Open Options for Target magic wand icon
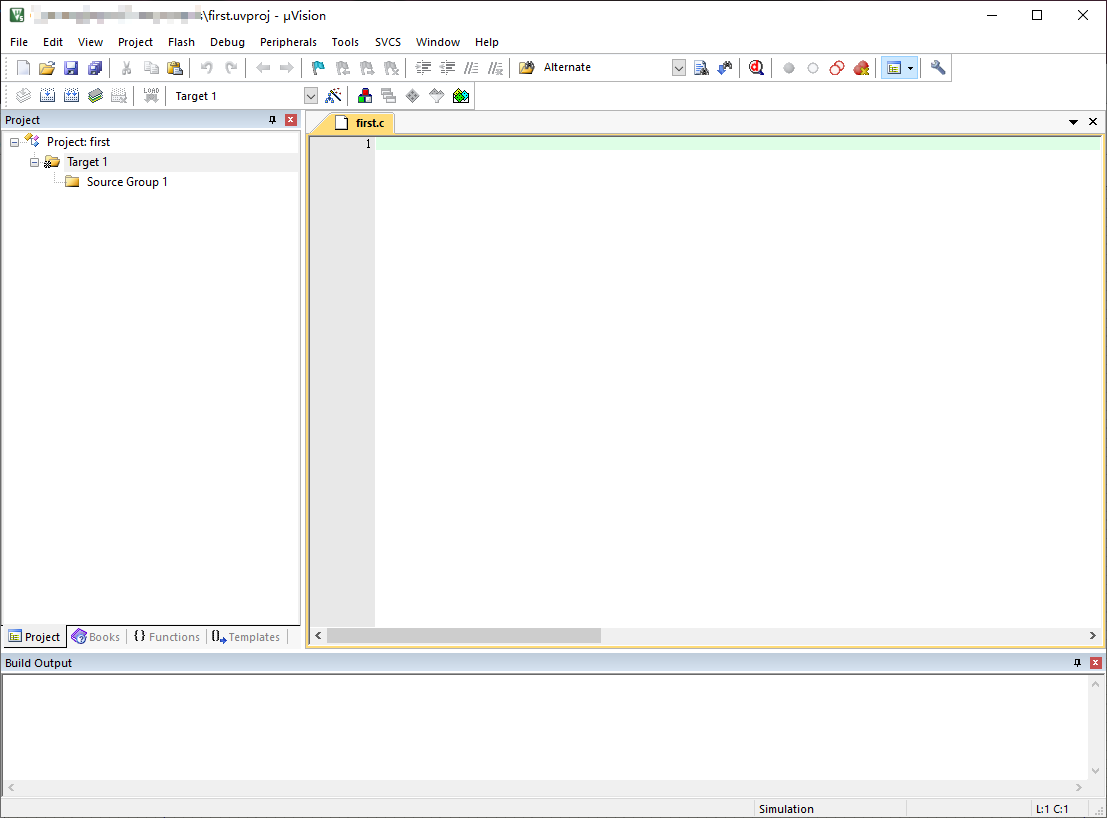The image size is (1107, 818). point(333,95)
